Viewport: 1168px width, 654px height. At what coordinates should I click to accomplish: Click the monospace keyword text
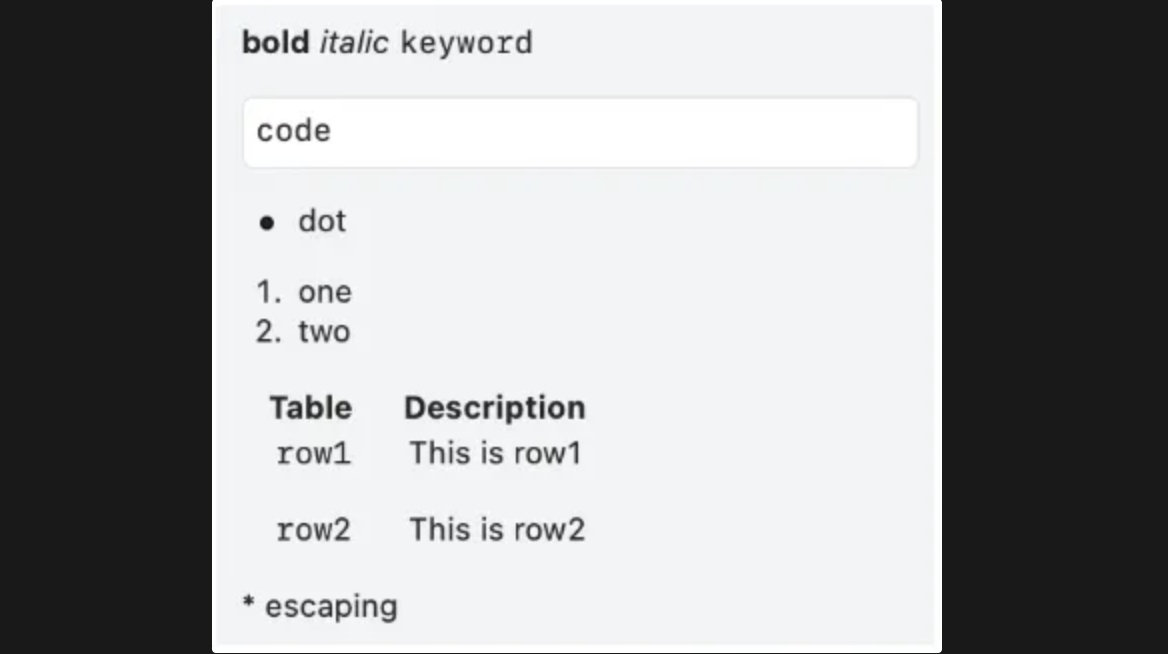pos(466,43)
